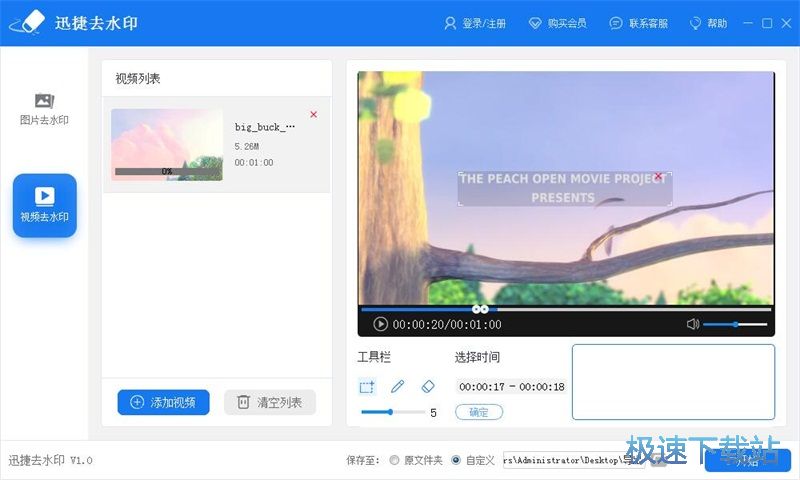The height and width of the screenshot is (480, 800).
Task: Click the 00:00:17 - 00:00:18 time range field
Action: click(511, 387)
